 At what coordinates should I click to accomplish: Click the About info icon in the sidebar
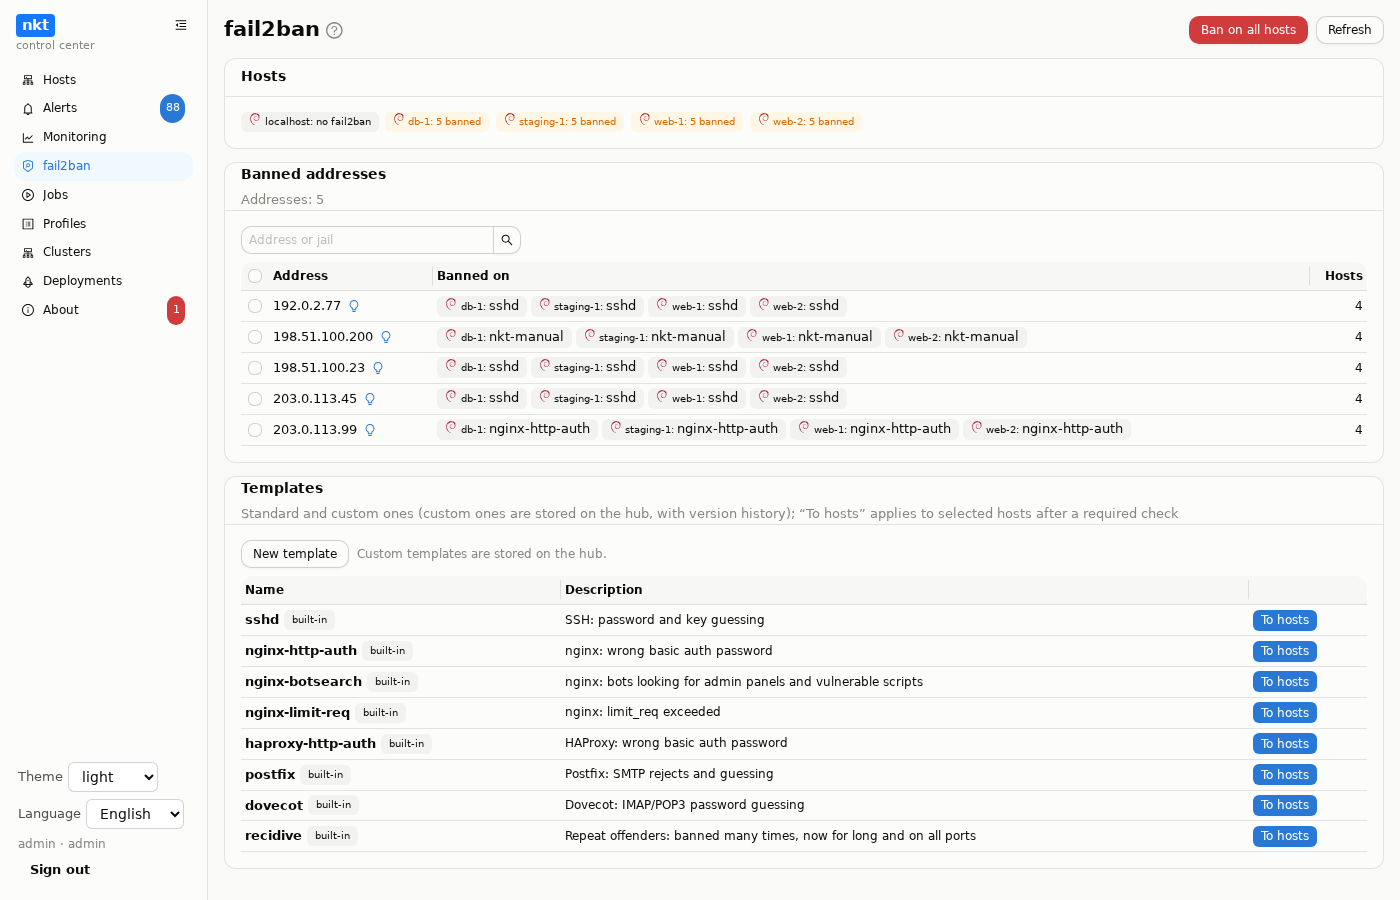coord(28,310)
